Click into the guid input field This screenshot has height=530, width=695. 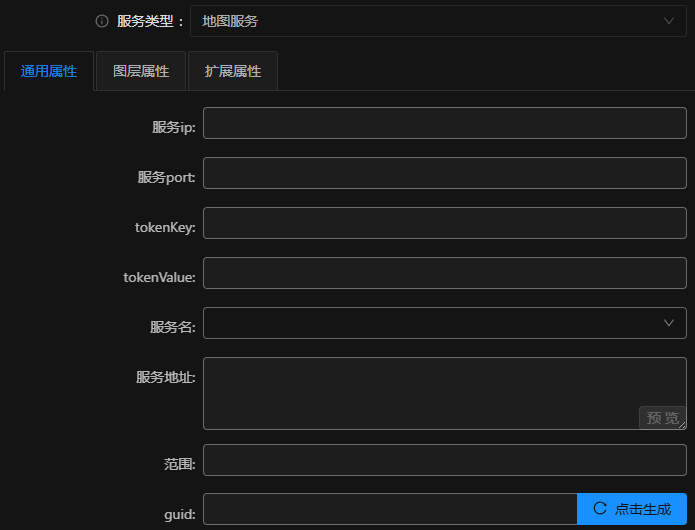390,509
